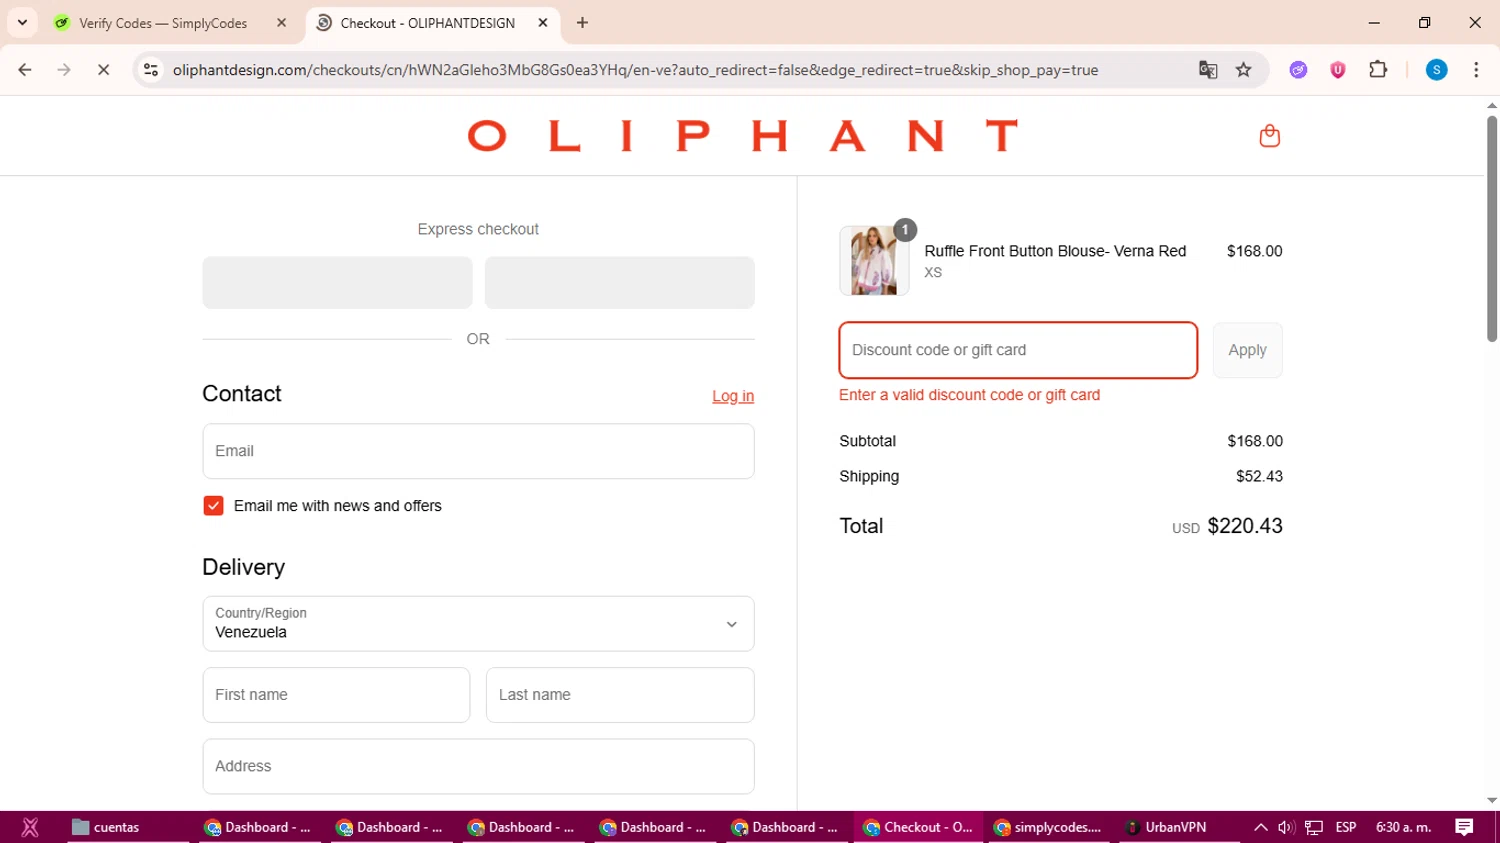Go back to the previous page
This screenshot has height=843, width=1500.
[x=25, y=70]
